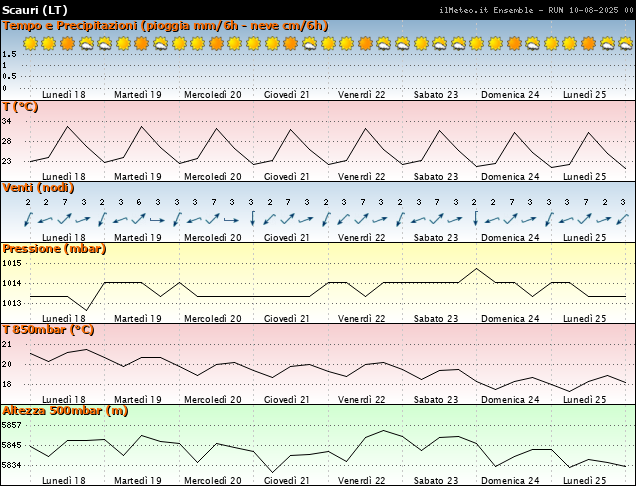Click the last weather icon at row's right end
636x486 pixels.
(x=626, y=43)
